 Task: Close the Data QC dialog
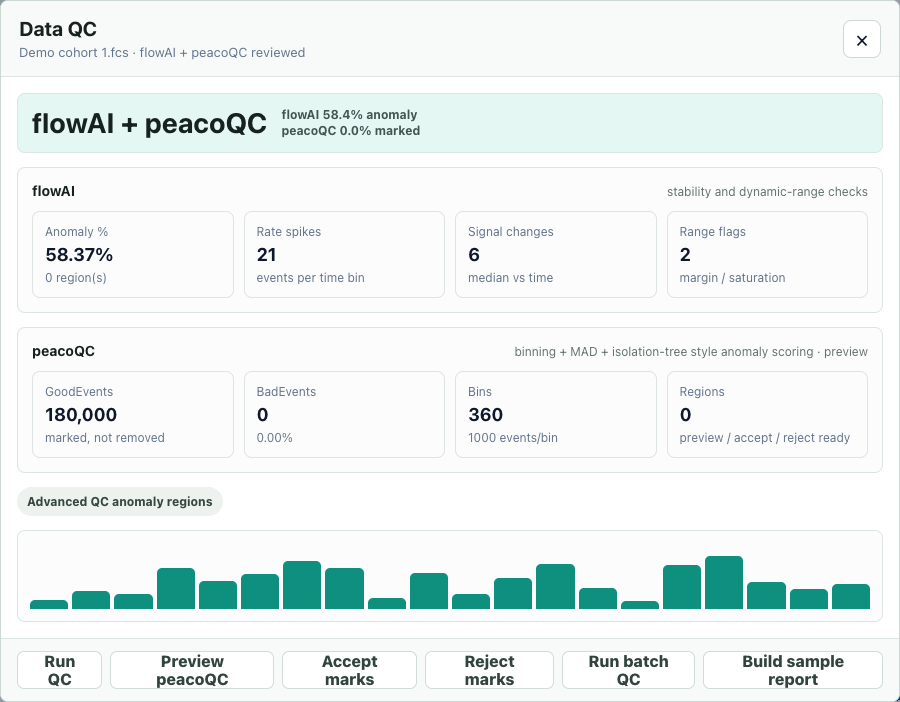[862, 40]
